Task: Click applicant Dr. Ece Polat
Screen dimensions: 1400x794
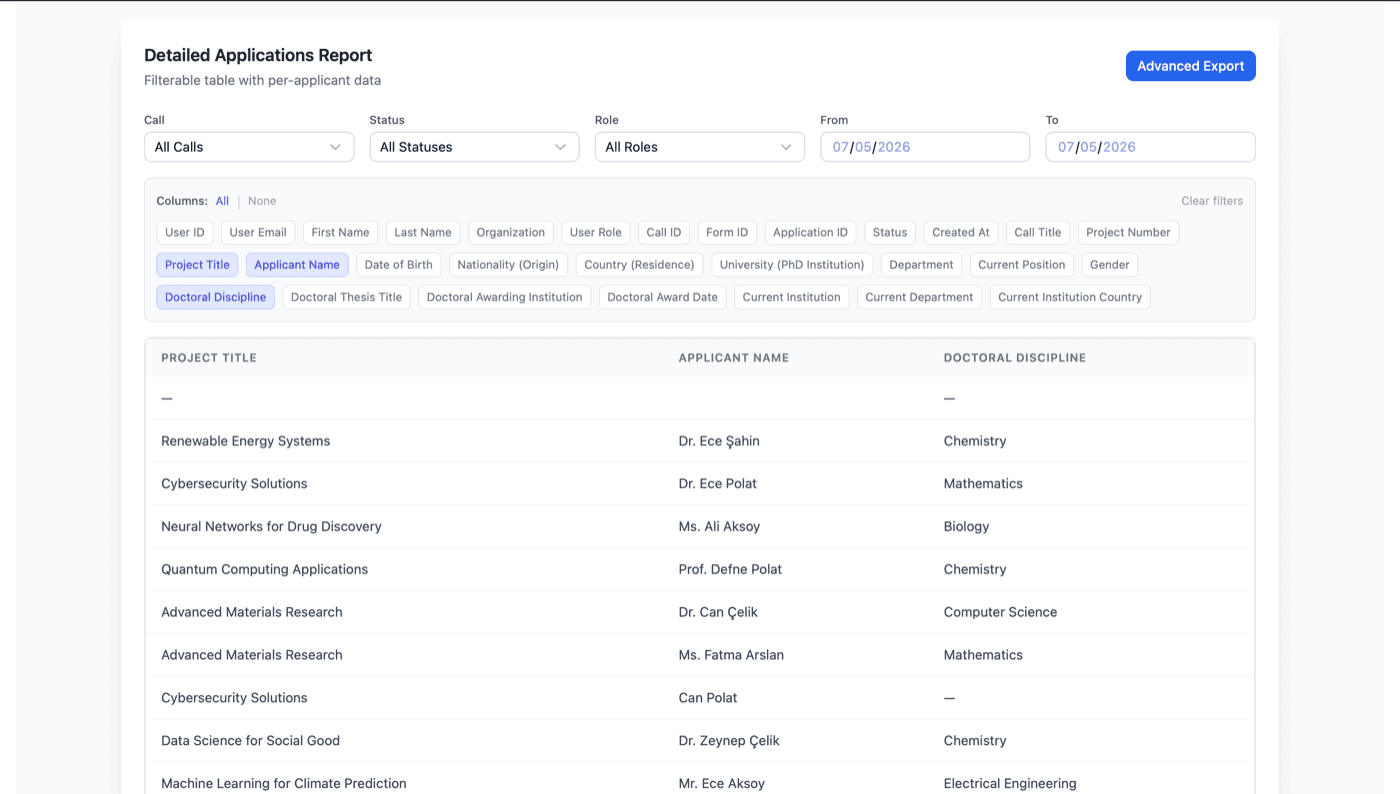Action: tap(718, 484)
